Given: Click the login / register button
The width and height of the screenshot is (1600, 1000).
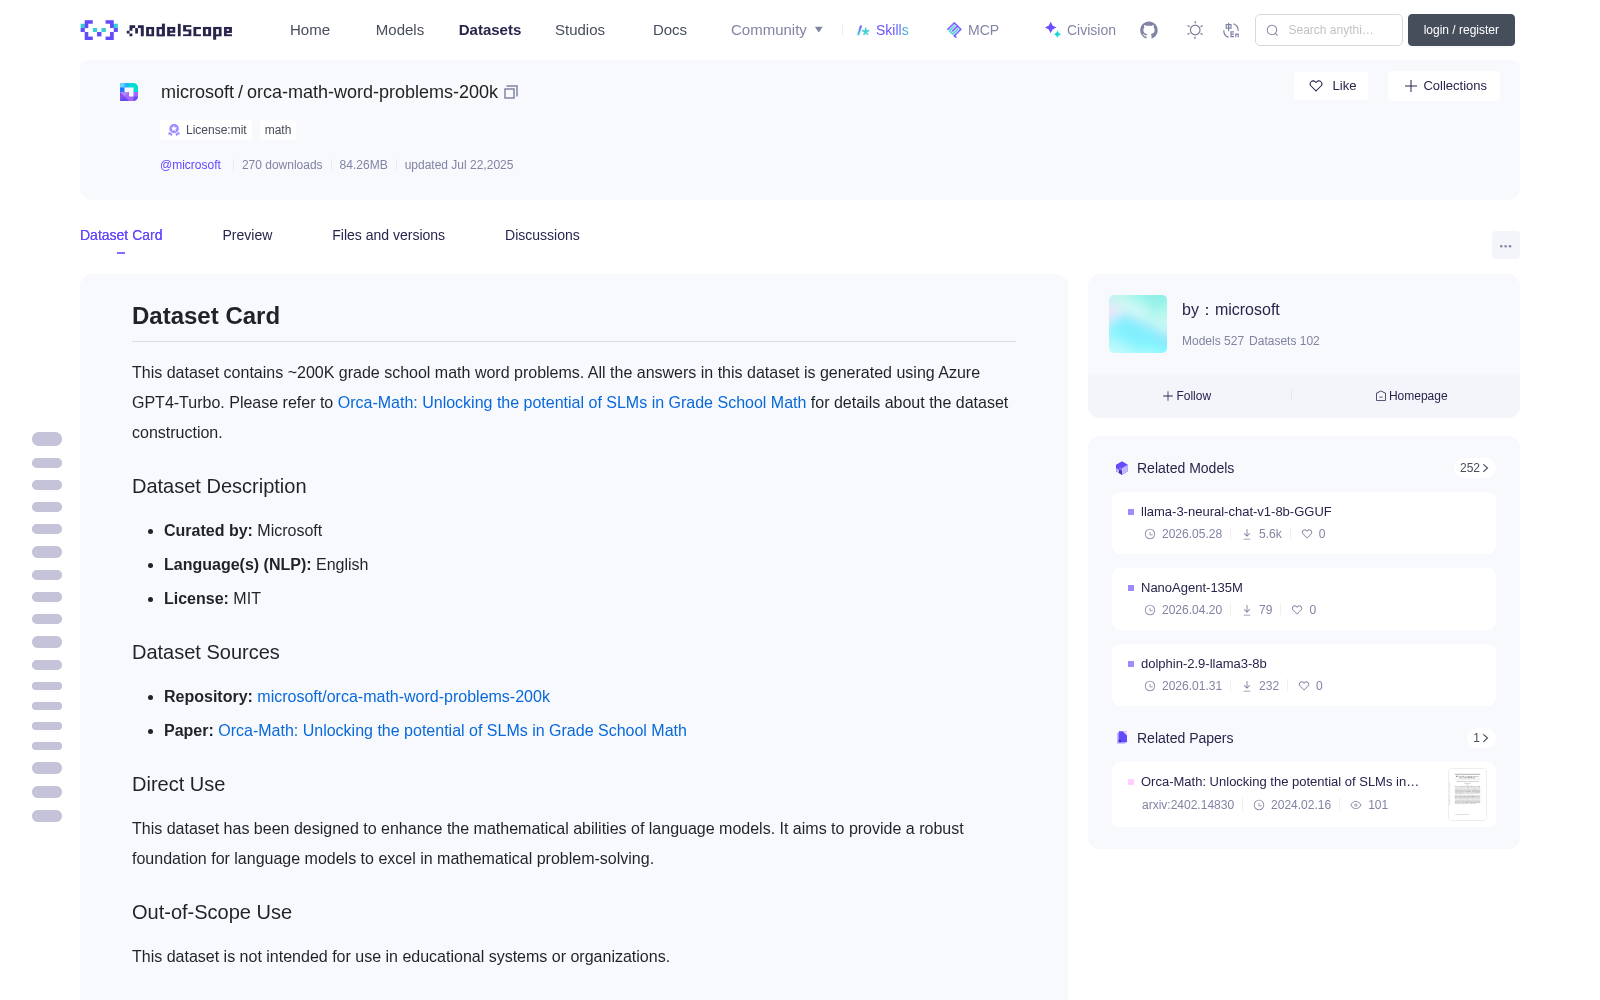Looking at the screenshot, I should 1461,30.
